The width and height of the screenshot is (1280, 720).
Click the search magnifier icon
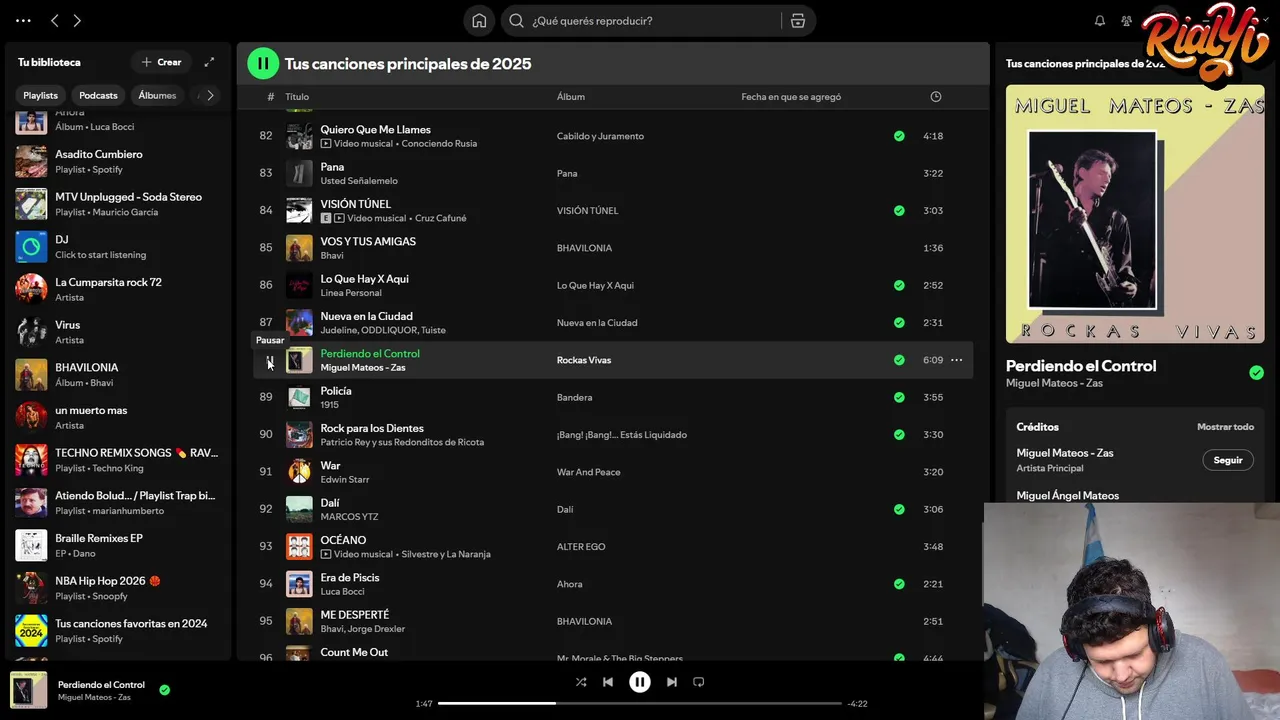(x=517, y=21)
